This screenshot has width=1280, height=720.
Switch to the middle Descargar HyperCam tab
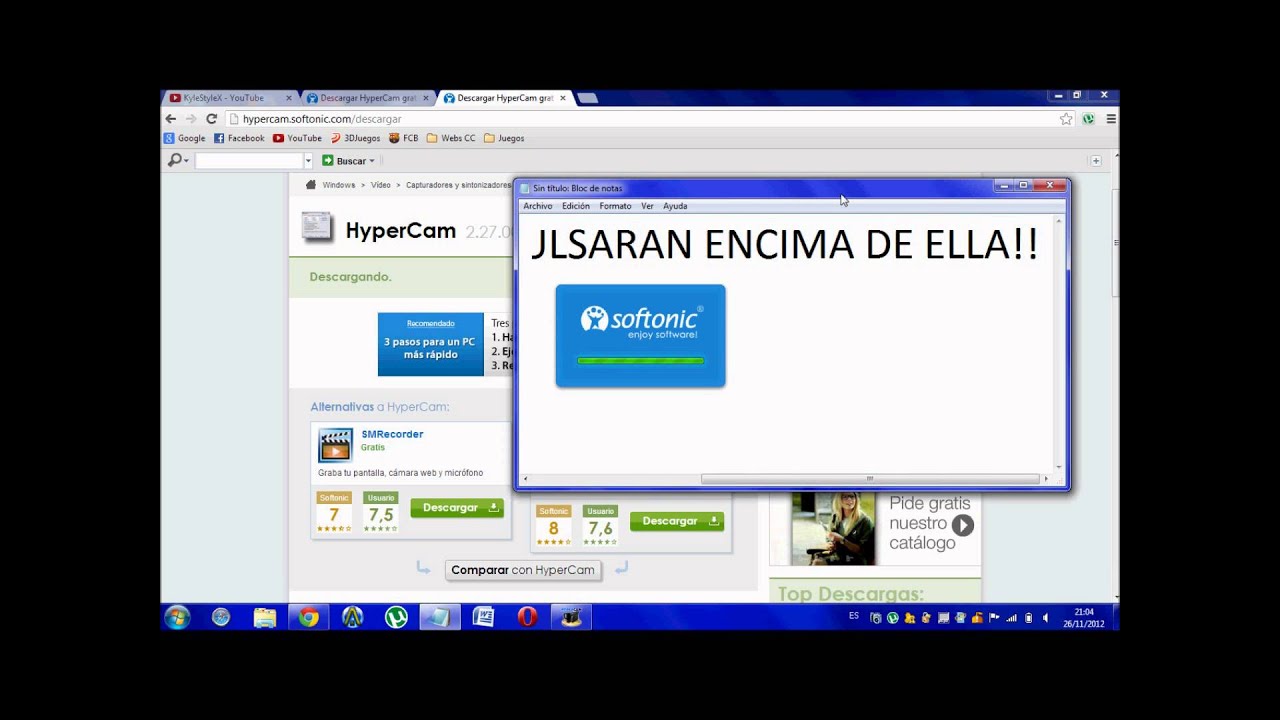[367, 98]
